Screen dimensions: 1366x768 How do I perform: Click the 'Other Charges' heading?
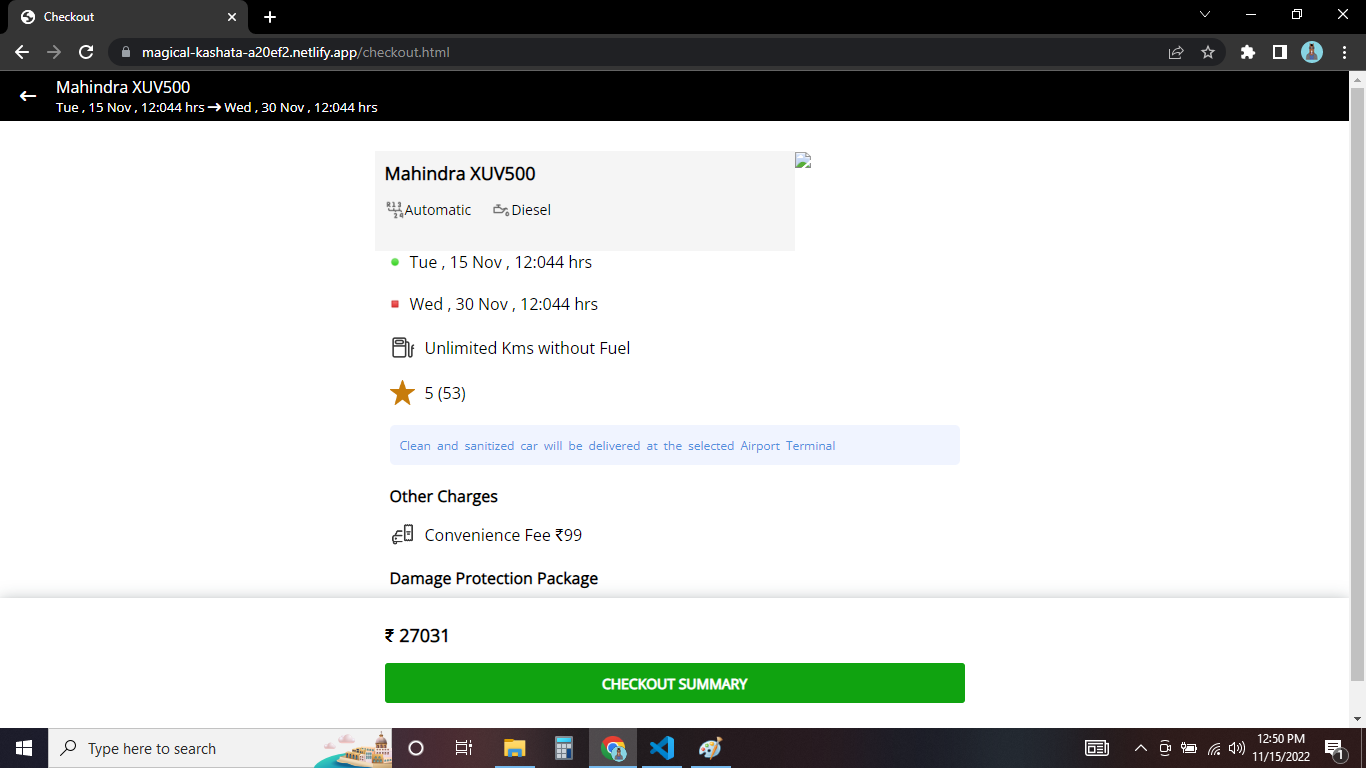pyautogui.click(x=444, y=496)
